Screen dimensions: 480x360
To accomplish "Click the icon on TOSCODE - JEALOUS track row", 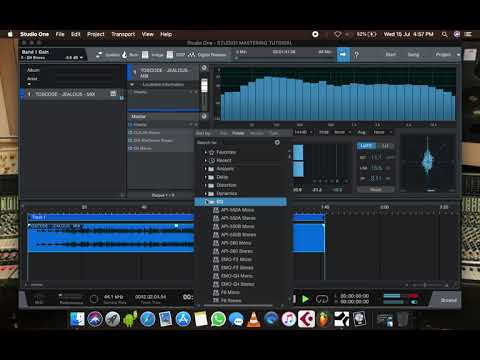I will 113,94.
